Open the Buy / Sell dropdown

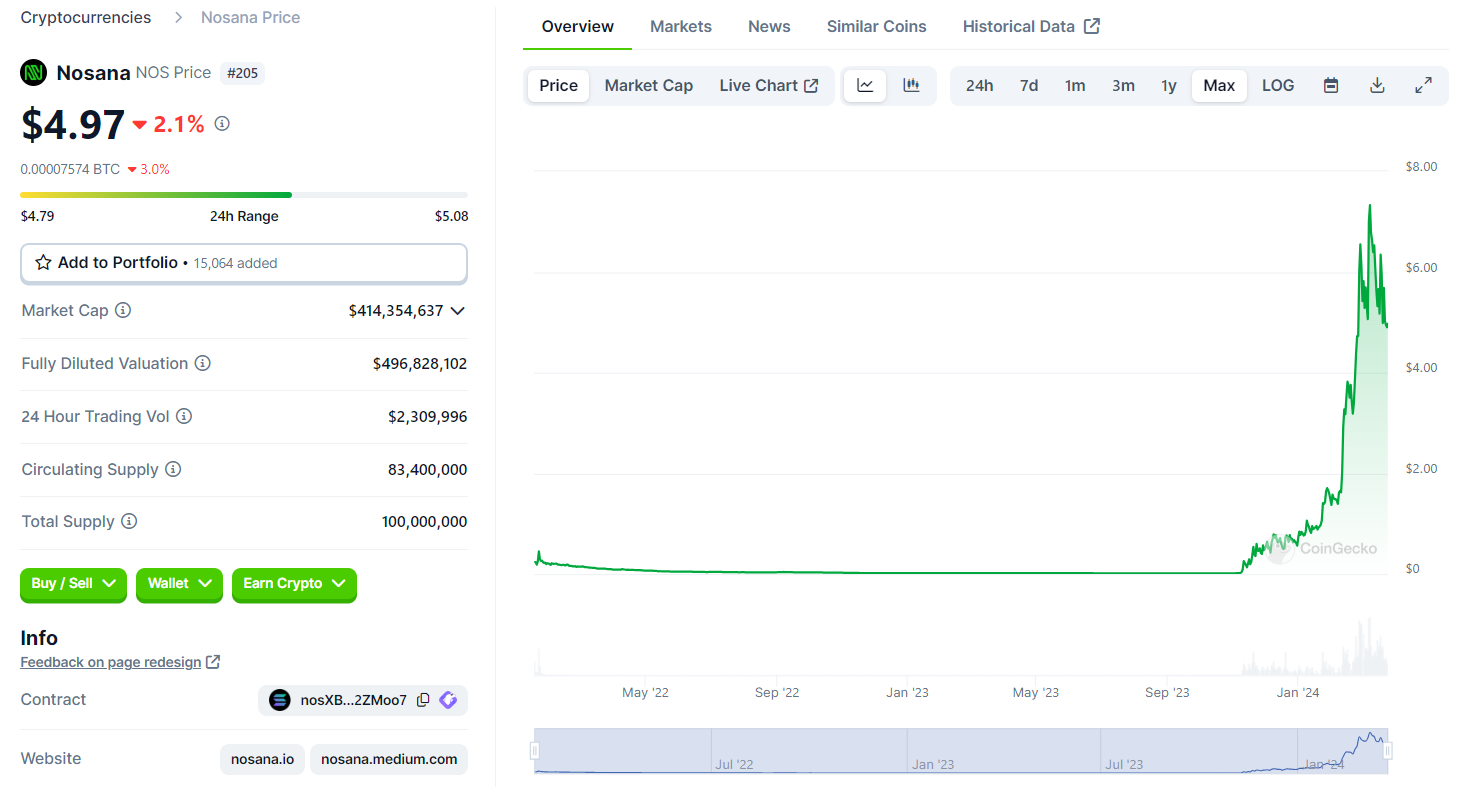[x=73, y=584]
